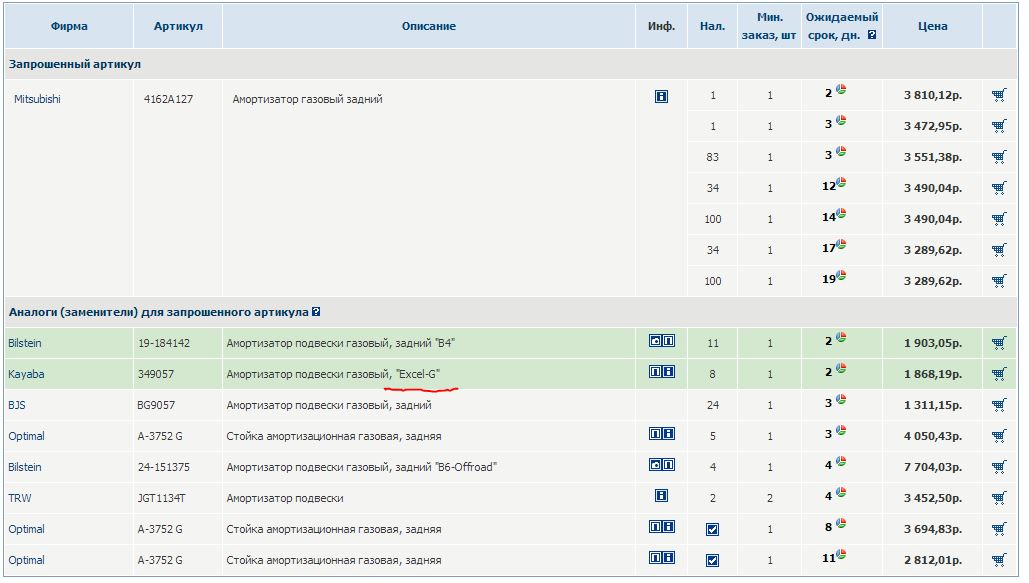Open info icon for Mitsubishi 4162A127
Viewport: 1029px width, 583px height.
(x=661, y=97)
